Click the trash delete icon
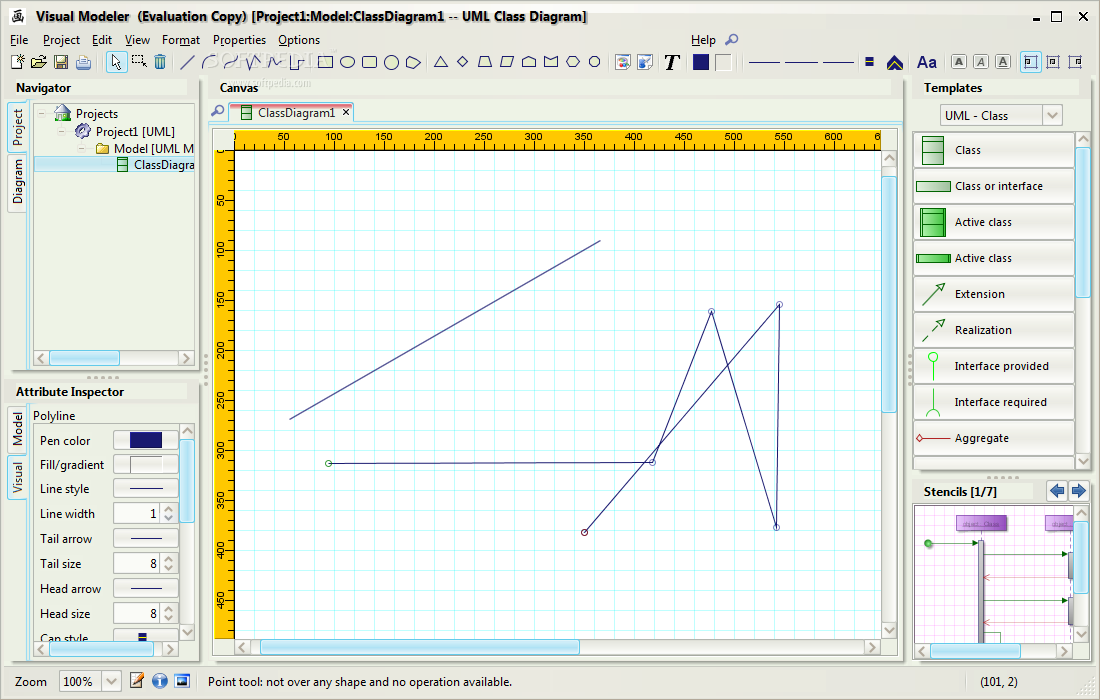This screenshot has width=1100, height=700. click(x=160, y=62)
